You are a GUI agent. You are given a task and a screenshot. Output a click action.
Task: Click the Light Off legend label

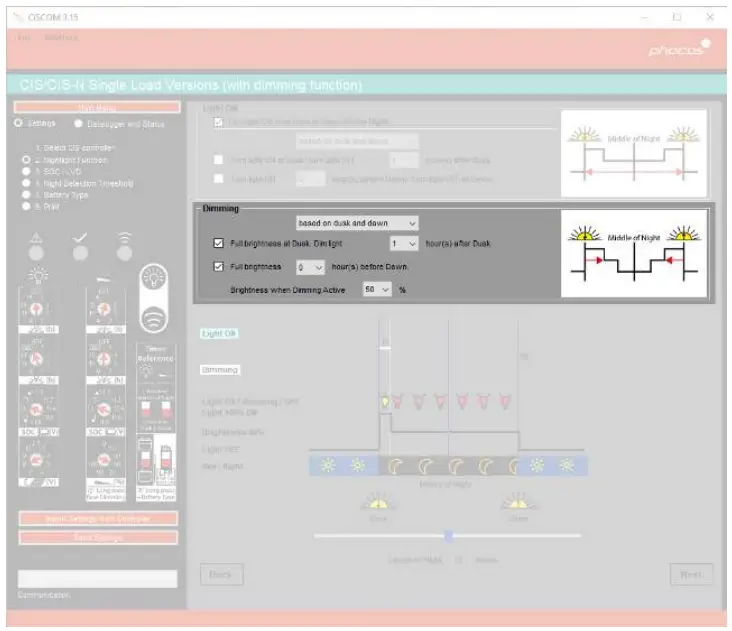pos(218,333)
